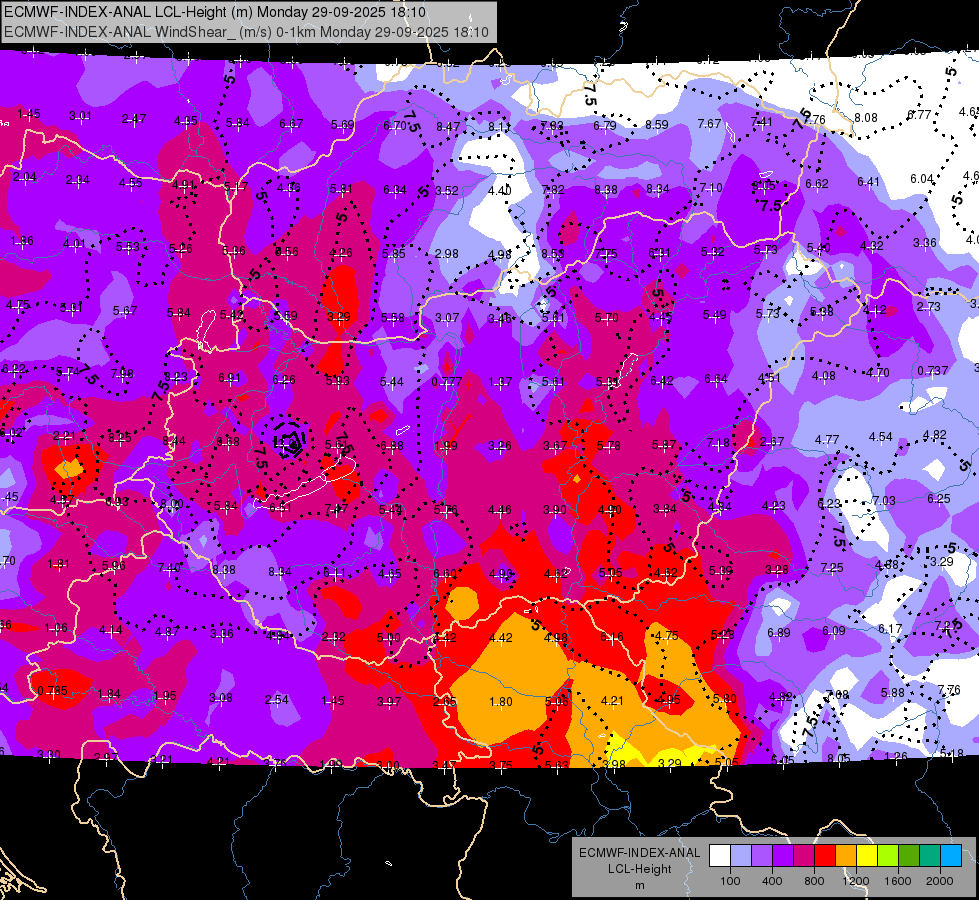Pick the grid value '2.67'
Image resolution: width=979 pixels, height=900 pixels.
point(772,442)
